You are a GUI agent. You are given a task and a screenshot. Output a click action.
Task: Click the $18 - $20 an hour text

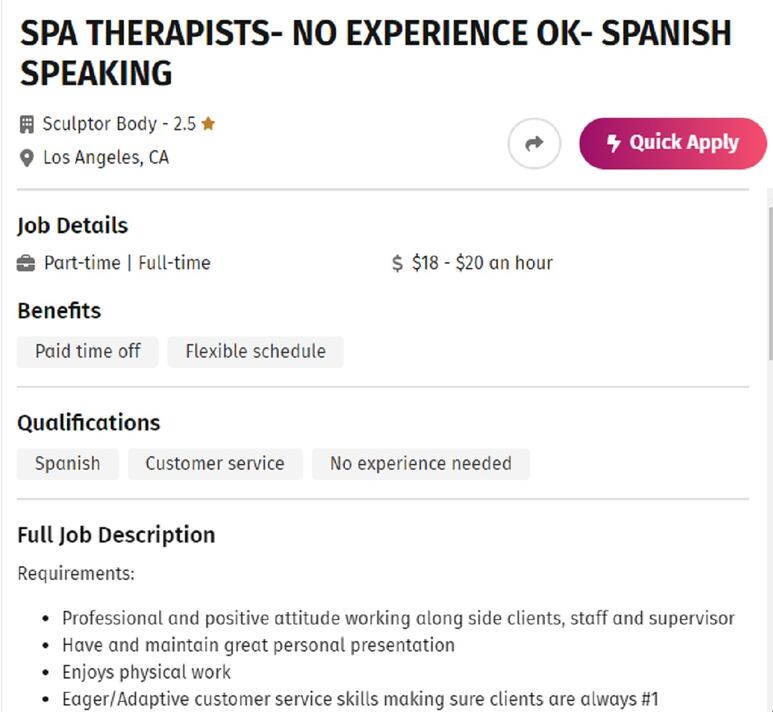click(482, 263)
